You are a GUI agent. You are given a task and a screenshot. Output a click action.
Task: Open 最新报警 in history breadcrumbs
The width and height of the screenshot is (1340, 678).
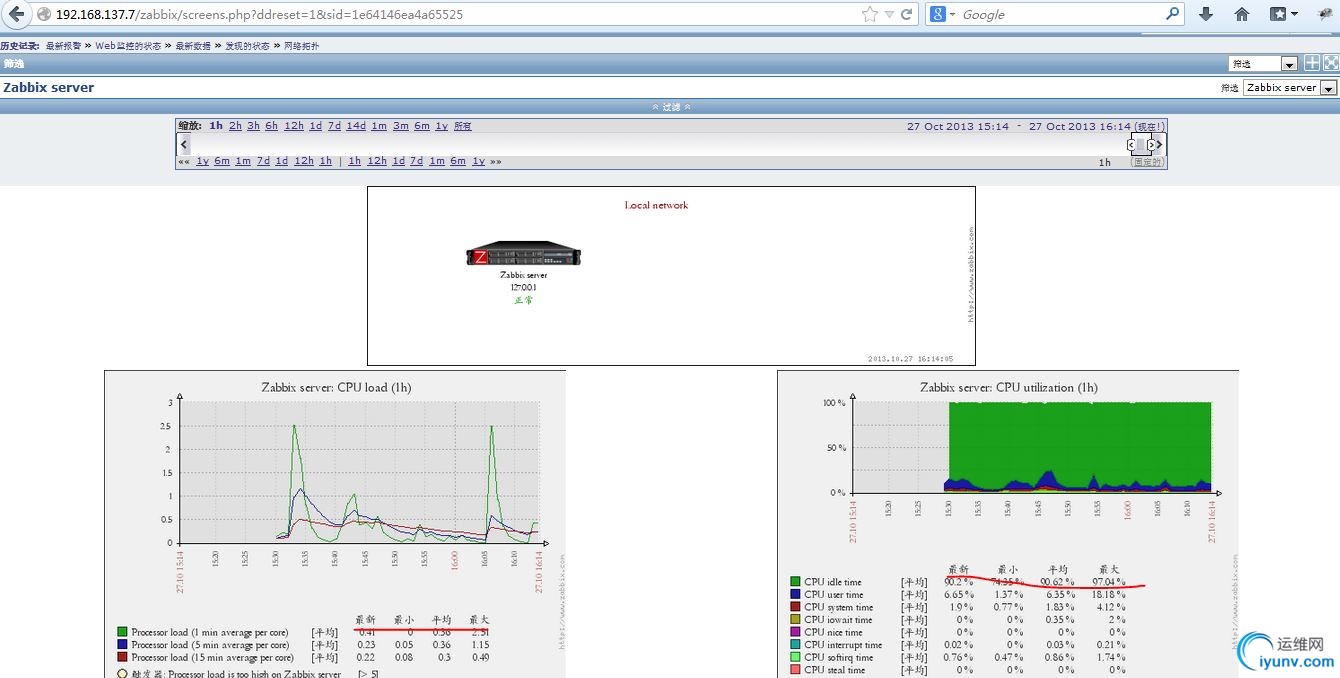(x=64, y=46)
